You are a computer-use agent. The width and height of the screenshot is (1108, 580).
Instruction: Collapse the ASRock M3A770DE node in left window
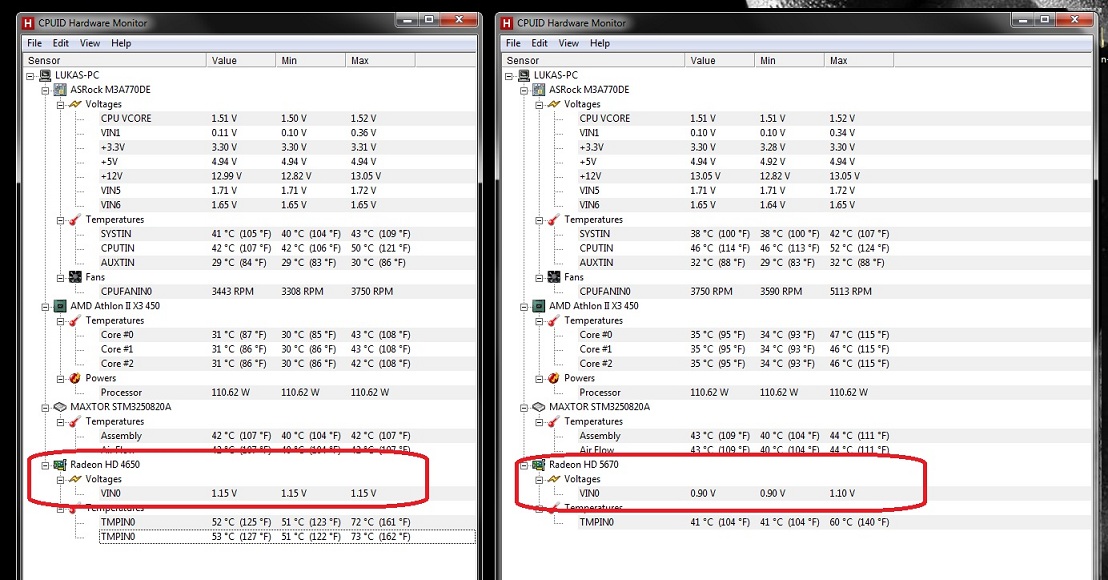coord(45,90)
